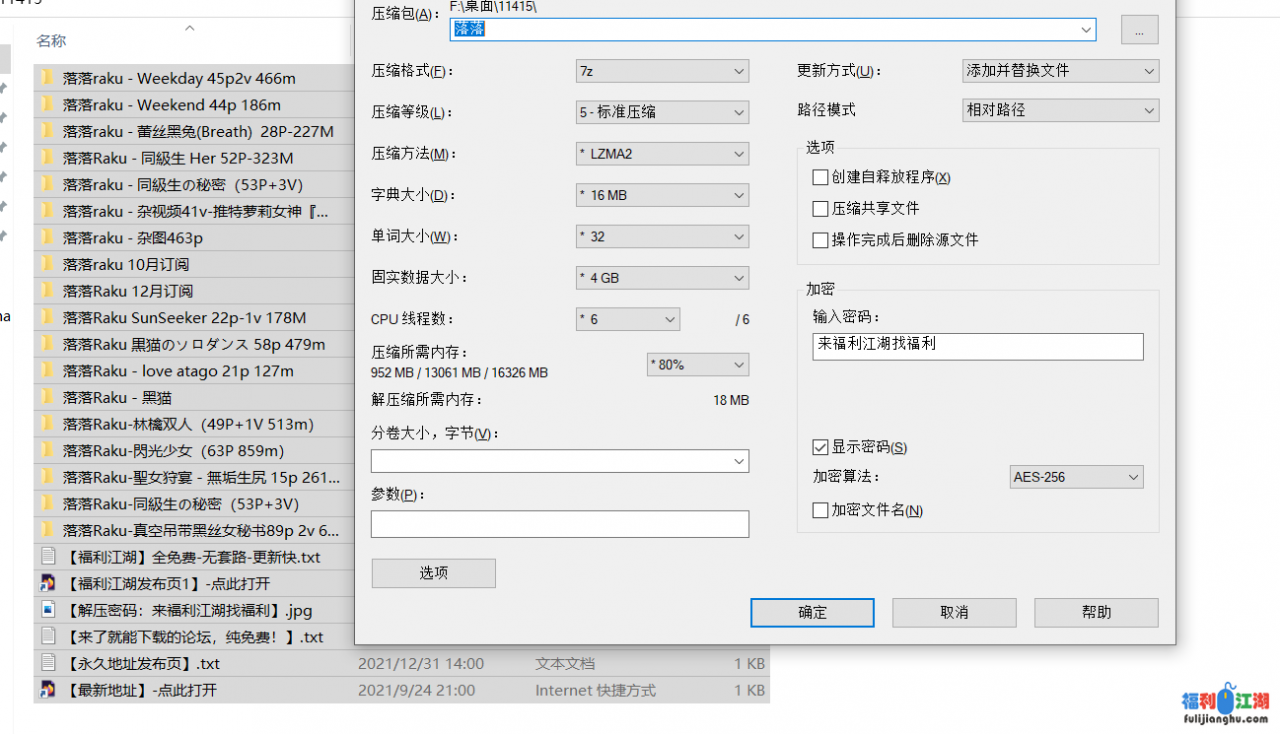Click the 输入密码 text field
The image size is (1280, 734).
pyautogui.click(x=977, y=346)
